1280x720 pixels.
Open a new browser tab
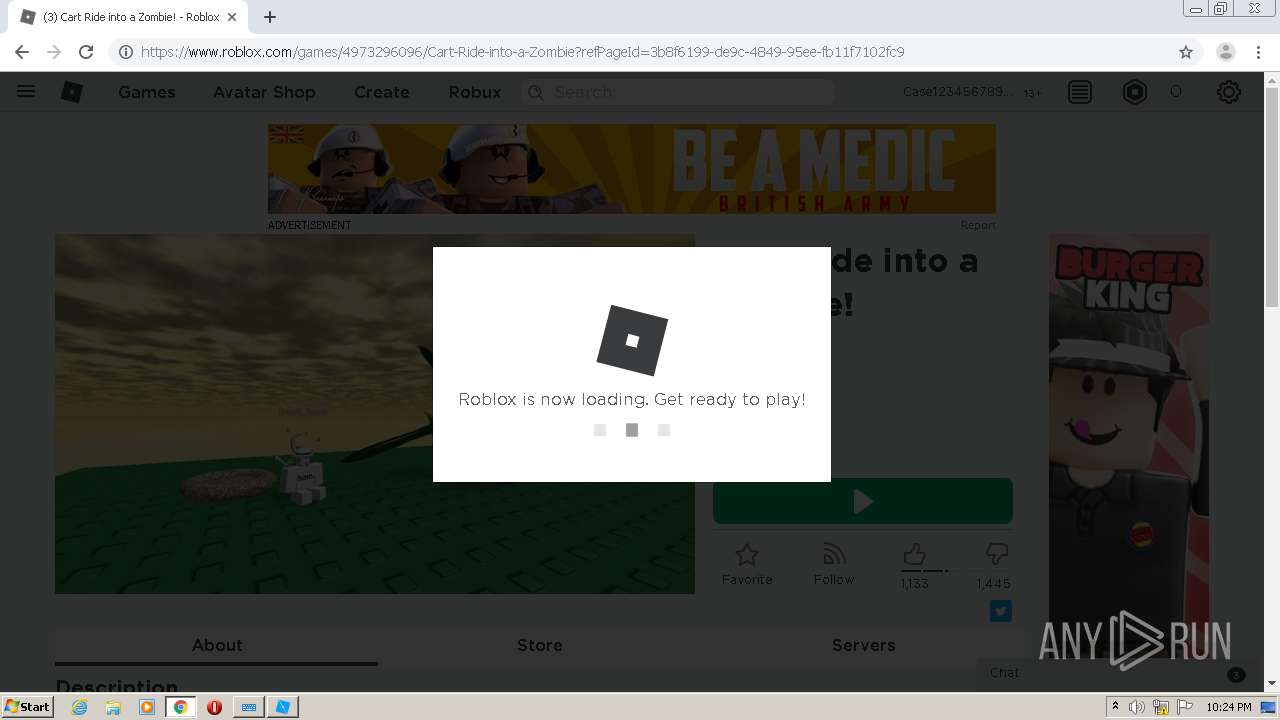(270, 17)
